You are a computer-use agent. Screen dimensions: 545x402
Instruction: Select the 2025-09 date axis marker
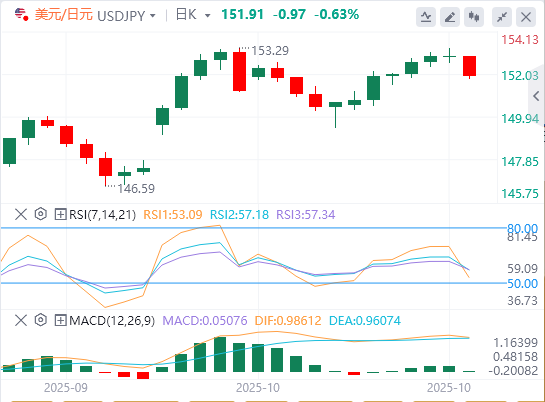point(66,388)
